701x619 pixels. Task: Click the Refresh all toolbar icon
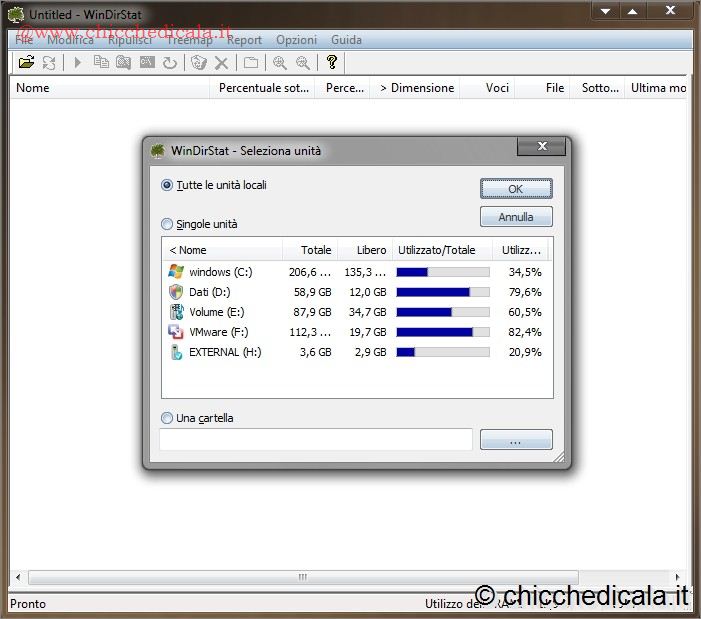tap(48, 62)
